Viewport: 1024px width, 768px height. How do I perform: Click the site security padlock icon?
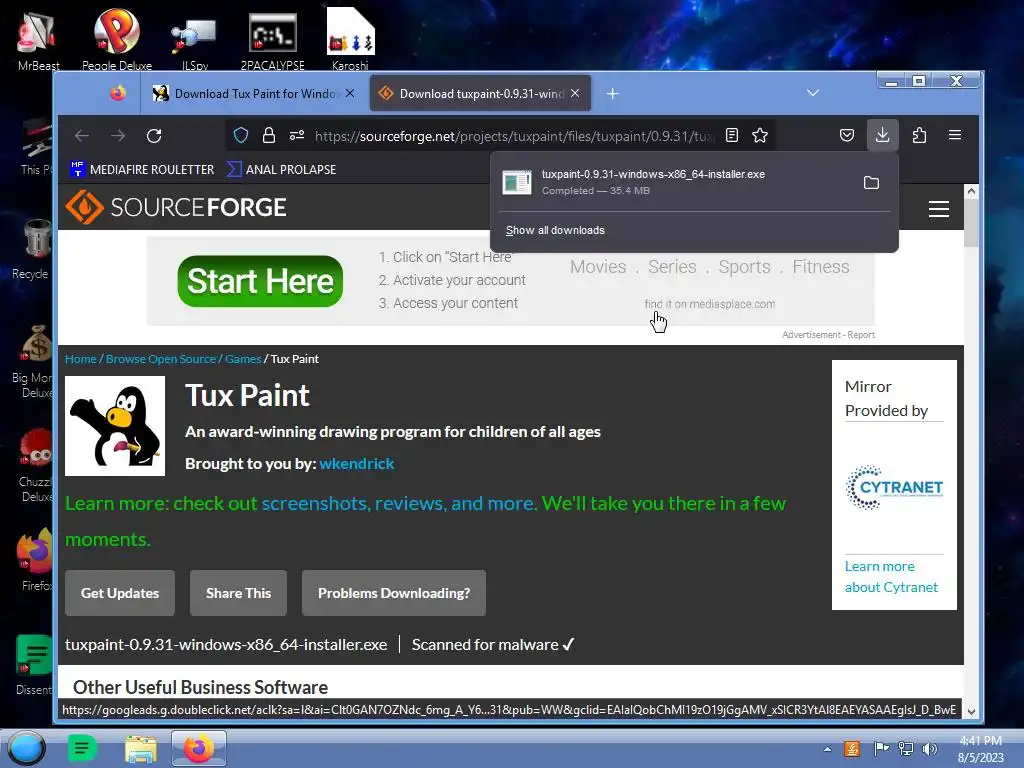tap(268, 135)
